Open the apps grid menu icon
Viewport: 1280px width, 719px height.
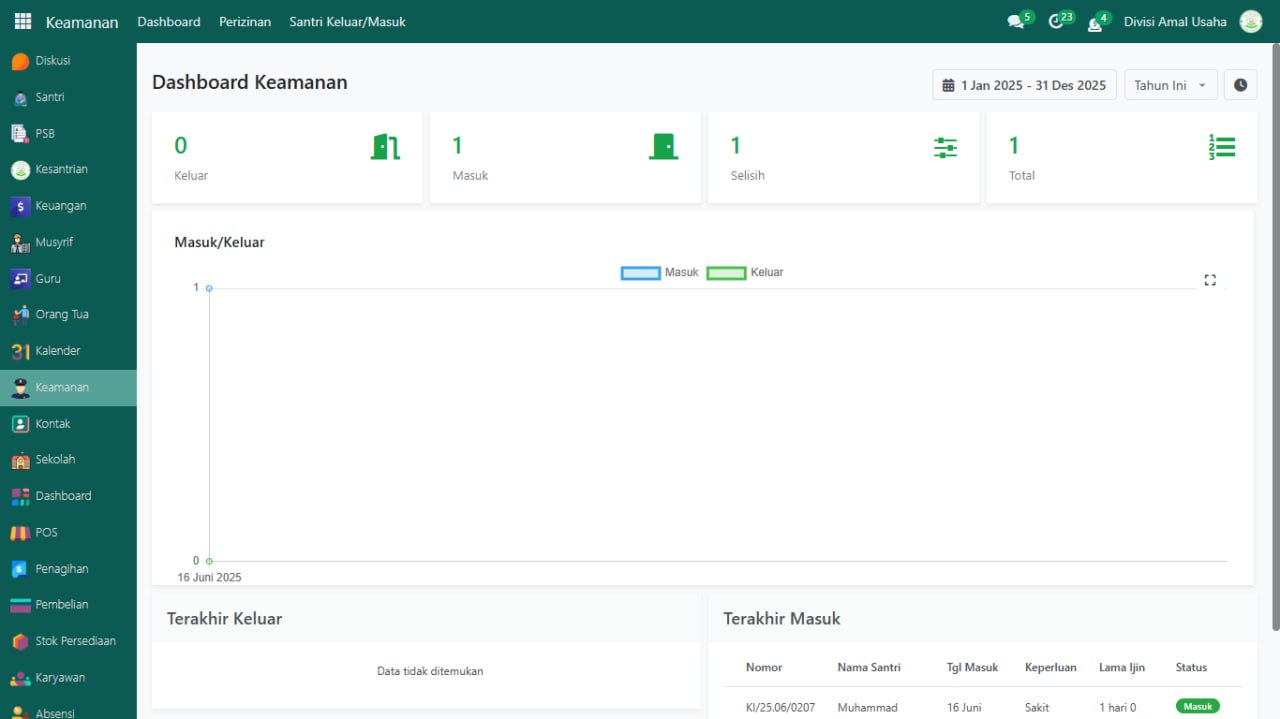click(x=22, y=21)
